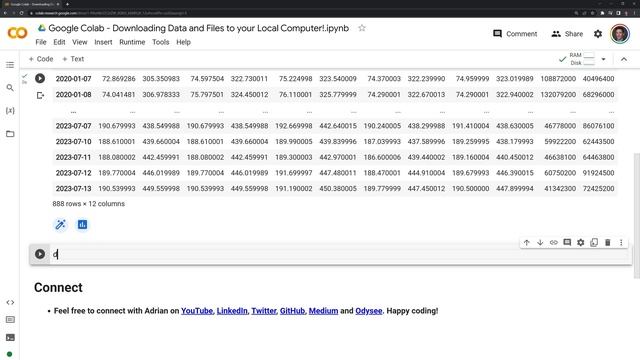Open the command palette icon
The height and width of the screenshot is (360, 640).
10,320
